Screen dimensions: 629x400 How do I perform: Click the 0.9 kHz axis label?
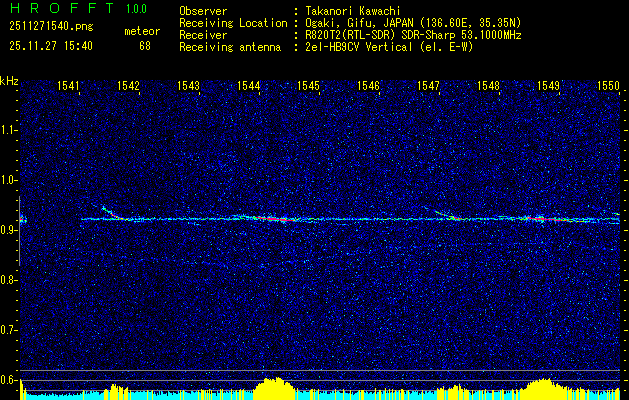coord(7,230)
